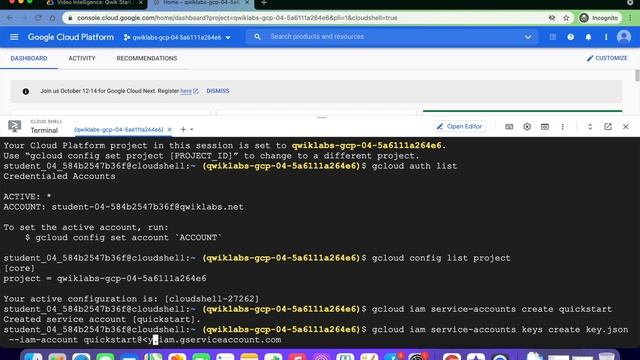Click the tracking protection eye icon in address bar

point(552,18)
